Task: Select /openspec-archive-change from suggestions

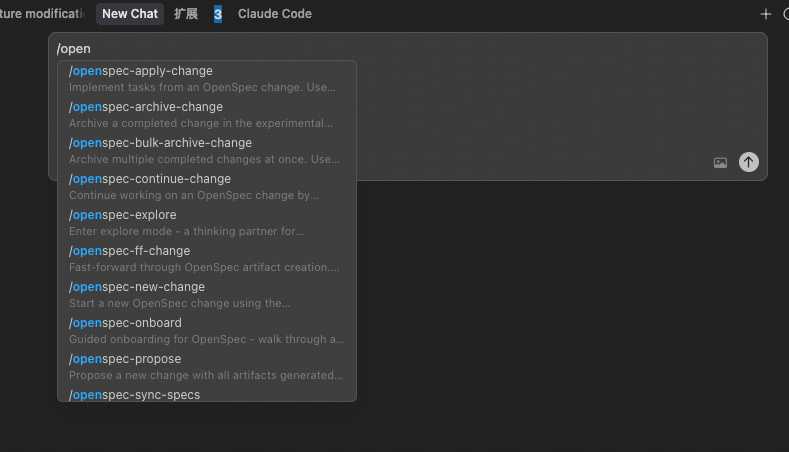Action: pos(207,115)
